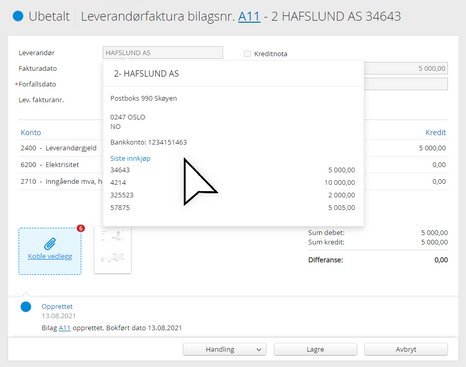
Task: Click the red attachment count badge
Action: tap(81, 228)
